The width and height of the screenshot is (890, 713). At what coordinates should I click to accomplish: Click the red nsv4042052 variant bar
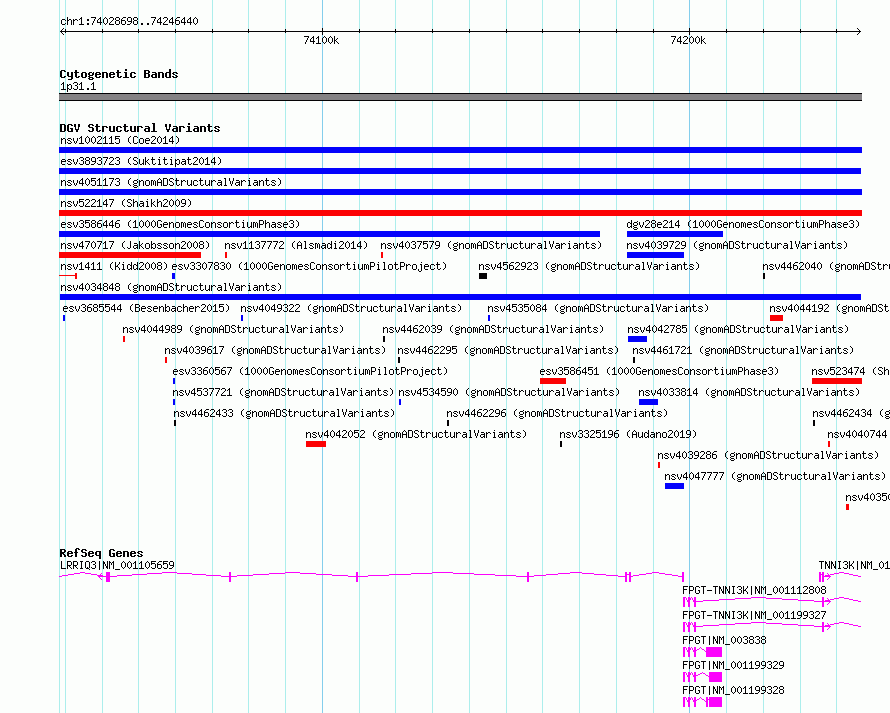tap(316, 444)
